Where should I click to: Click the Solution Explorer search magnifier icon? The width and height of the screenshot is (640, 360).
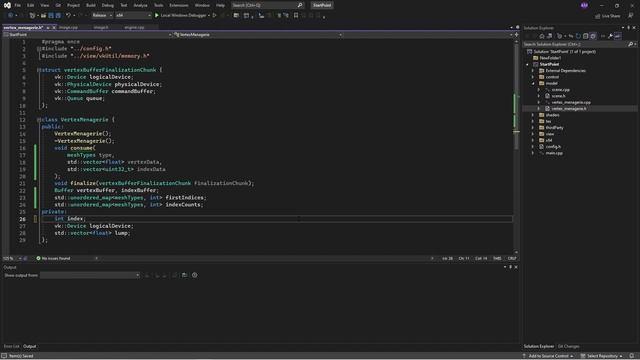[630, 44]
